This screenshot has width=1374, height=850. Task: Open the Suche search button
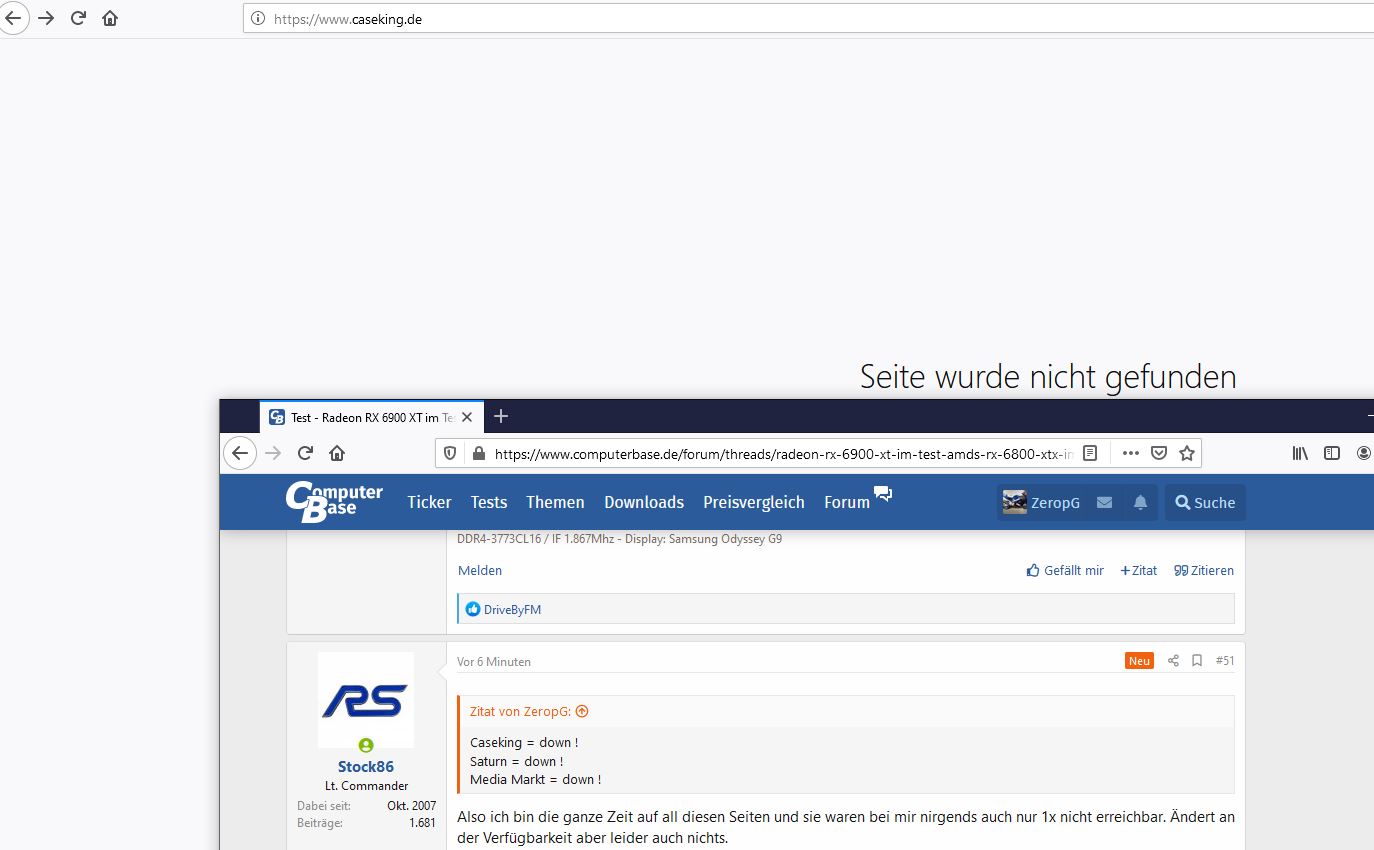point(1205,502)
